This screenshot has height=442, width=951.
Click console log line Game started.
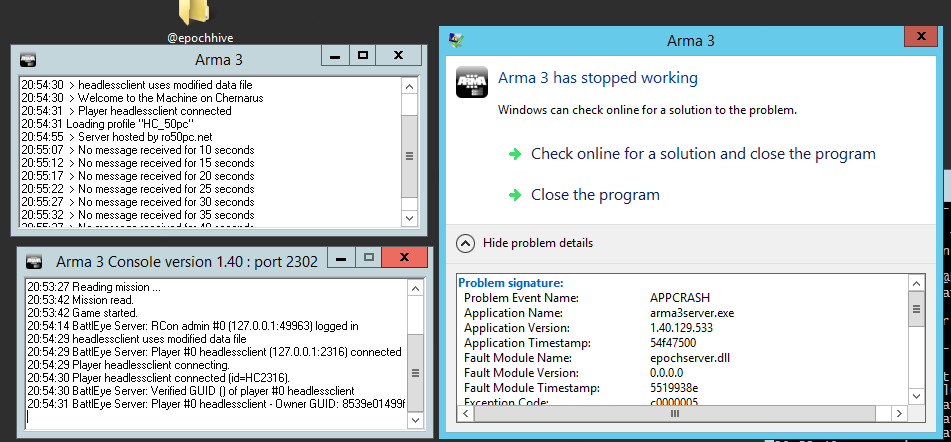click(82, 313)
